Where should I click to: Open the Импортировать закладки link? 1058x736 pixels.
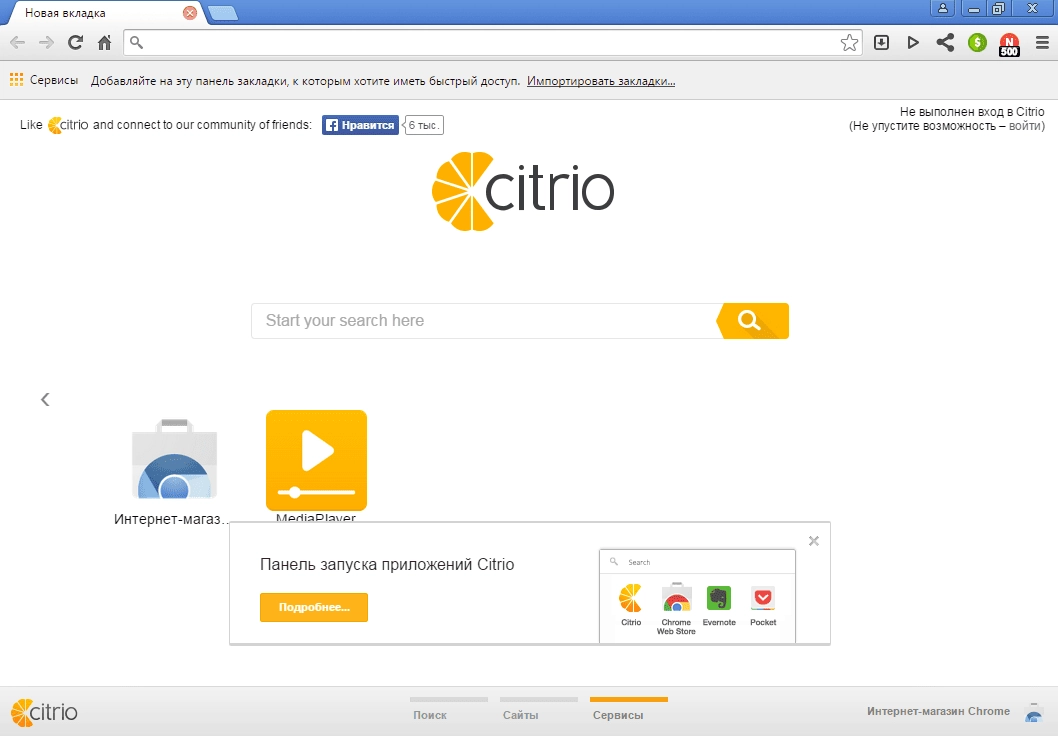[601, 81]
